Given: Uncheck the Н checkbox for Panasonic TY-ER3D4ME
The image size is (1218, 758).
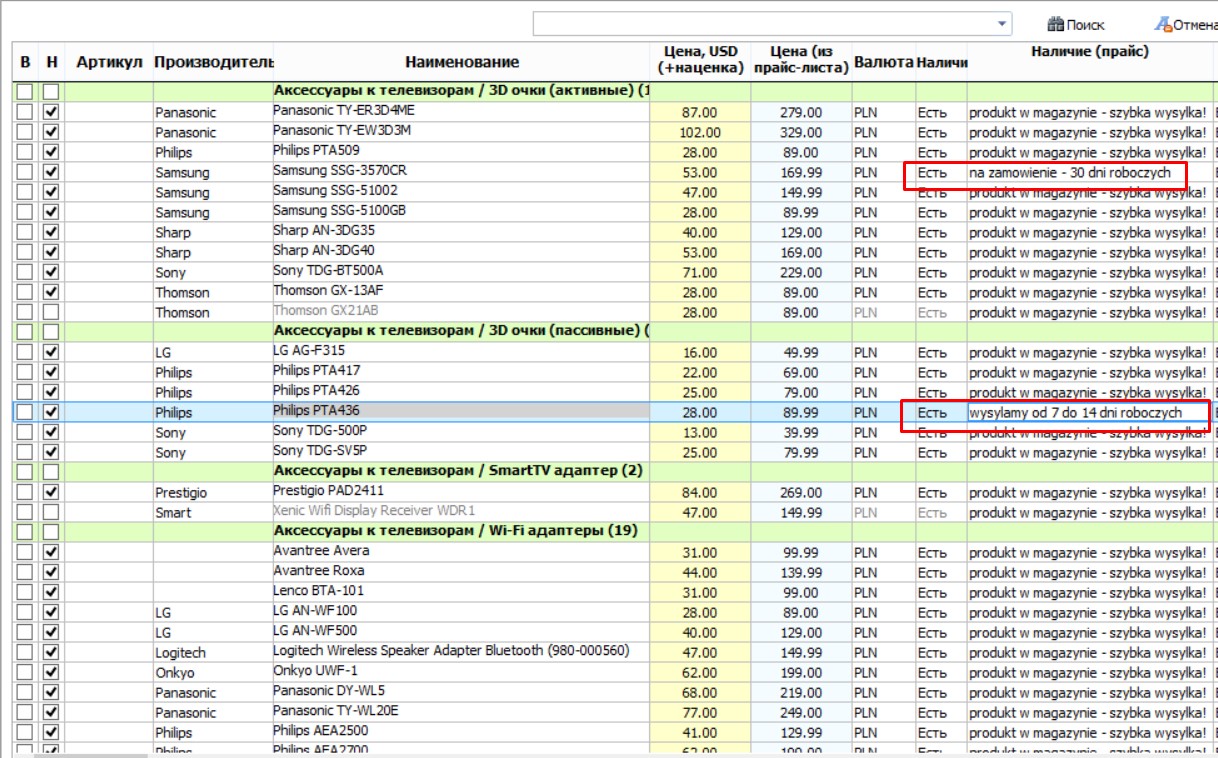Looking at the screenshot, I should (x=52, y=112).
